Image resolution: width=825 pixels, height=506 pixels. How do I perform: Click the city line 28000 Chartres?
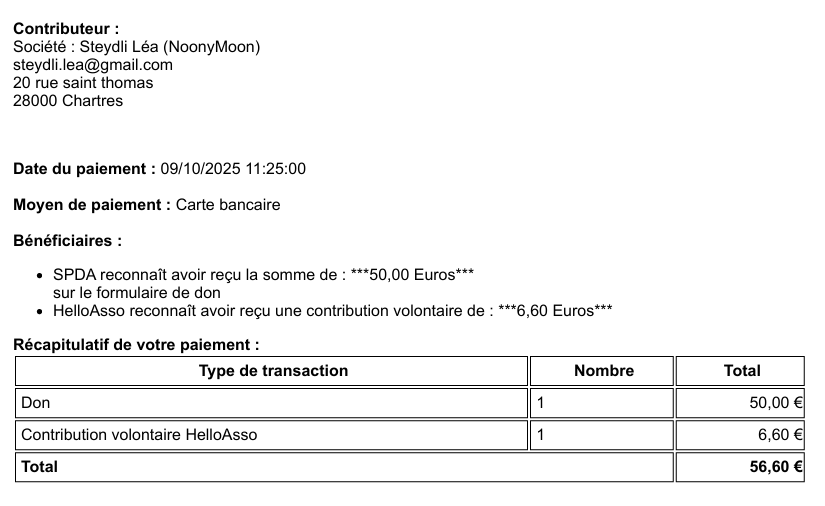68,101
